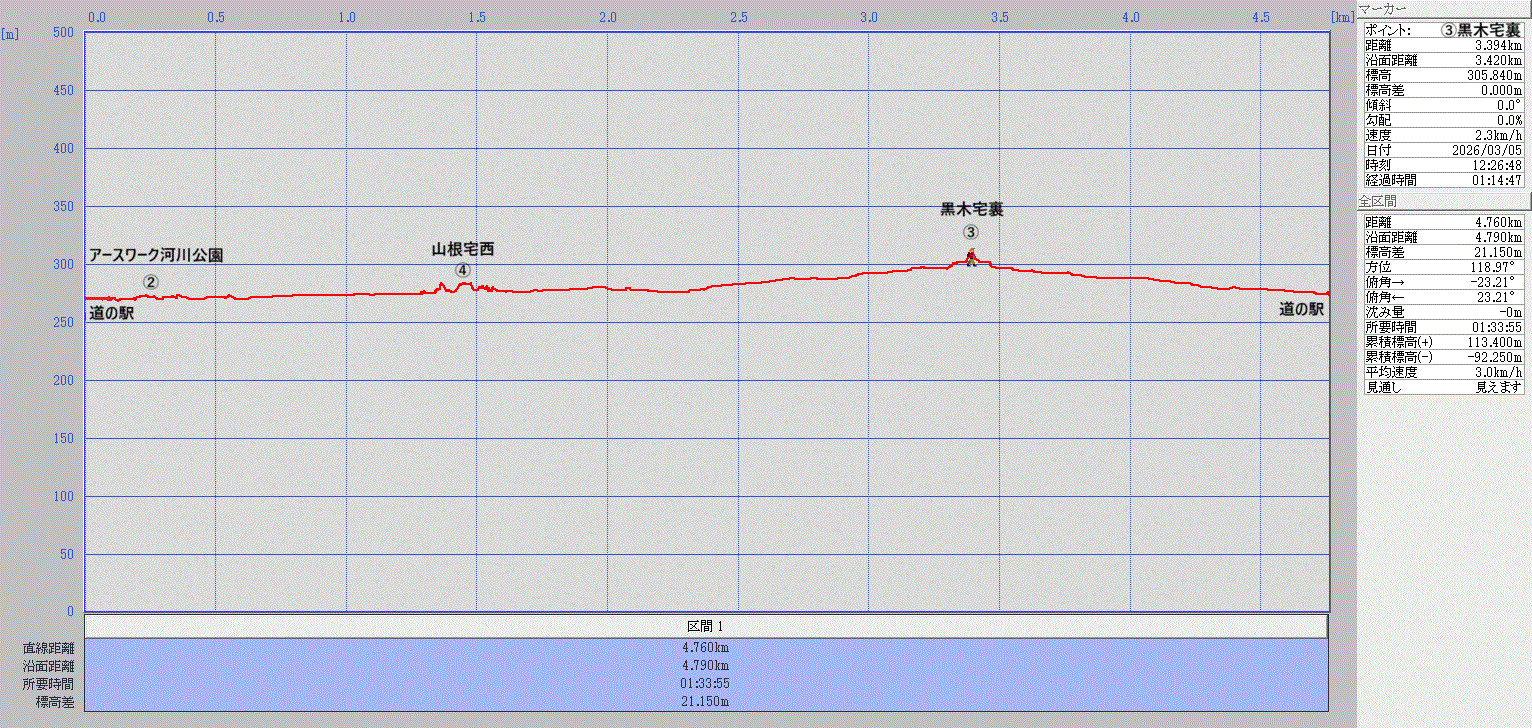Click the 所要時間 01:33:55 cell below the graph
This screenshot has width=1532, height=728.
tap(706, 684)
